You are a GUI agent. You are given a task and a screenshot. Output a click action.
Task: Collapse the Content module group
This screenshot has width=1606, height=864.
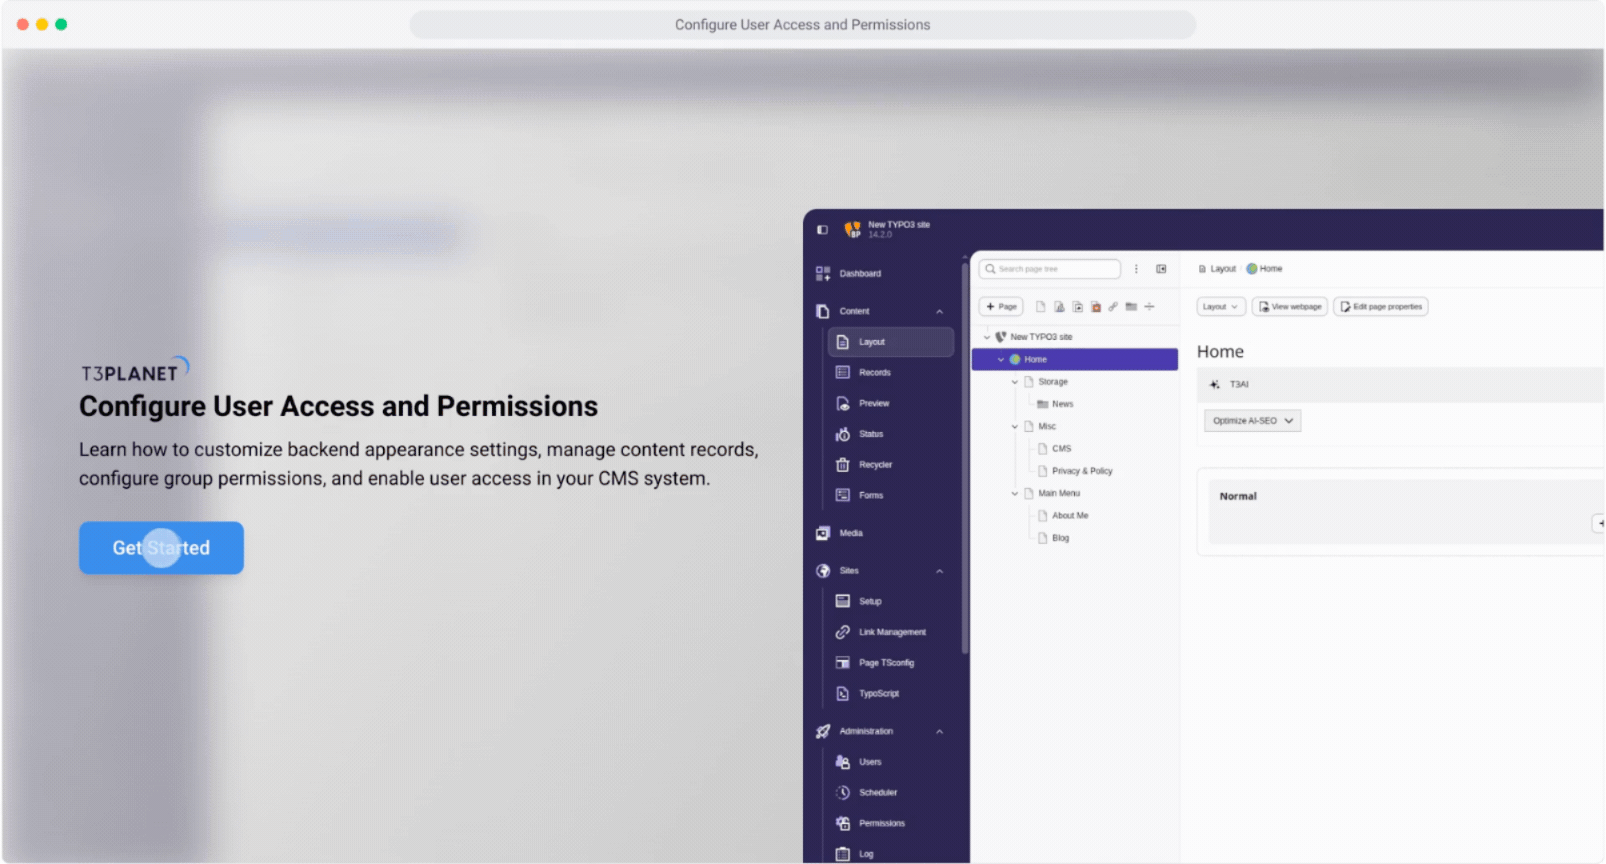pyautogui.click(x=939, y=312)
